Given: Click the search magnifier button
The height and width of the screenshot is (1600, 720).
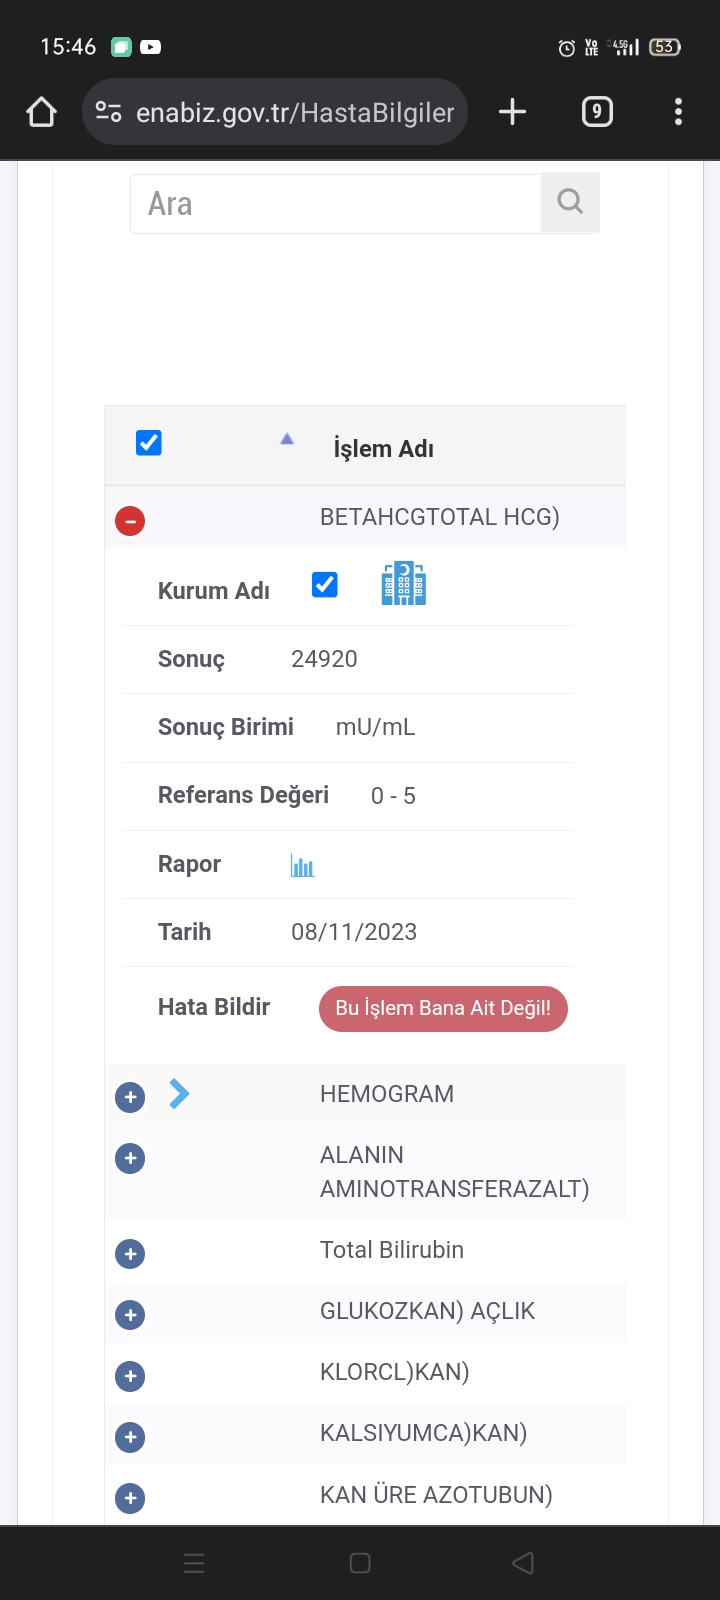Looking at the screenshot, I should pyautogui.click(x=570, y=203).
